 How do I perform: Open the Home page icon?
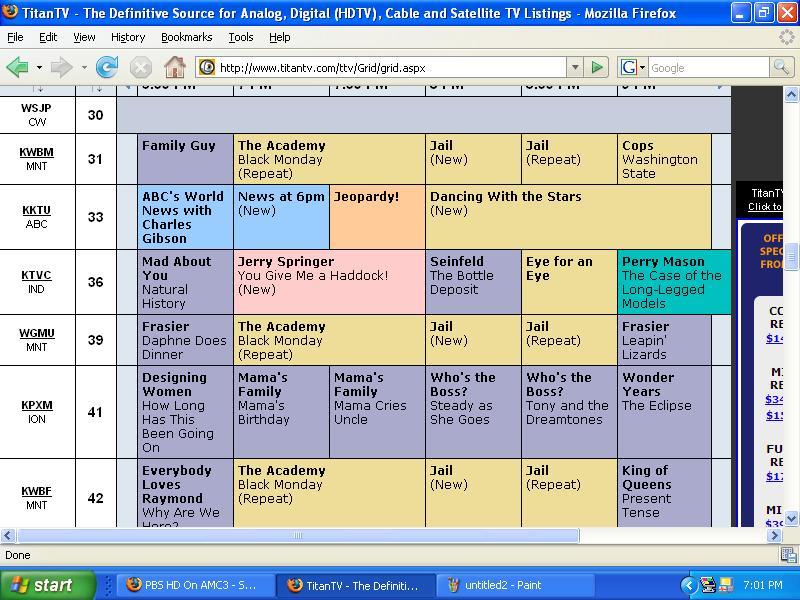(x=174, y=67)
